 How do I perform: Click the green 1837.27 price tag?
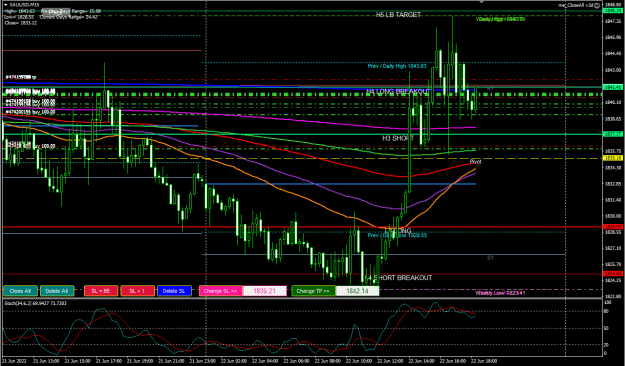pos(613,134)
